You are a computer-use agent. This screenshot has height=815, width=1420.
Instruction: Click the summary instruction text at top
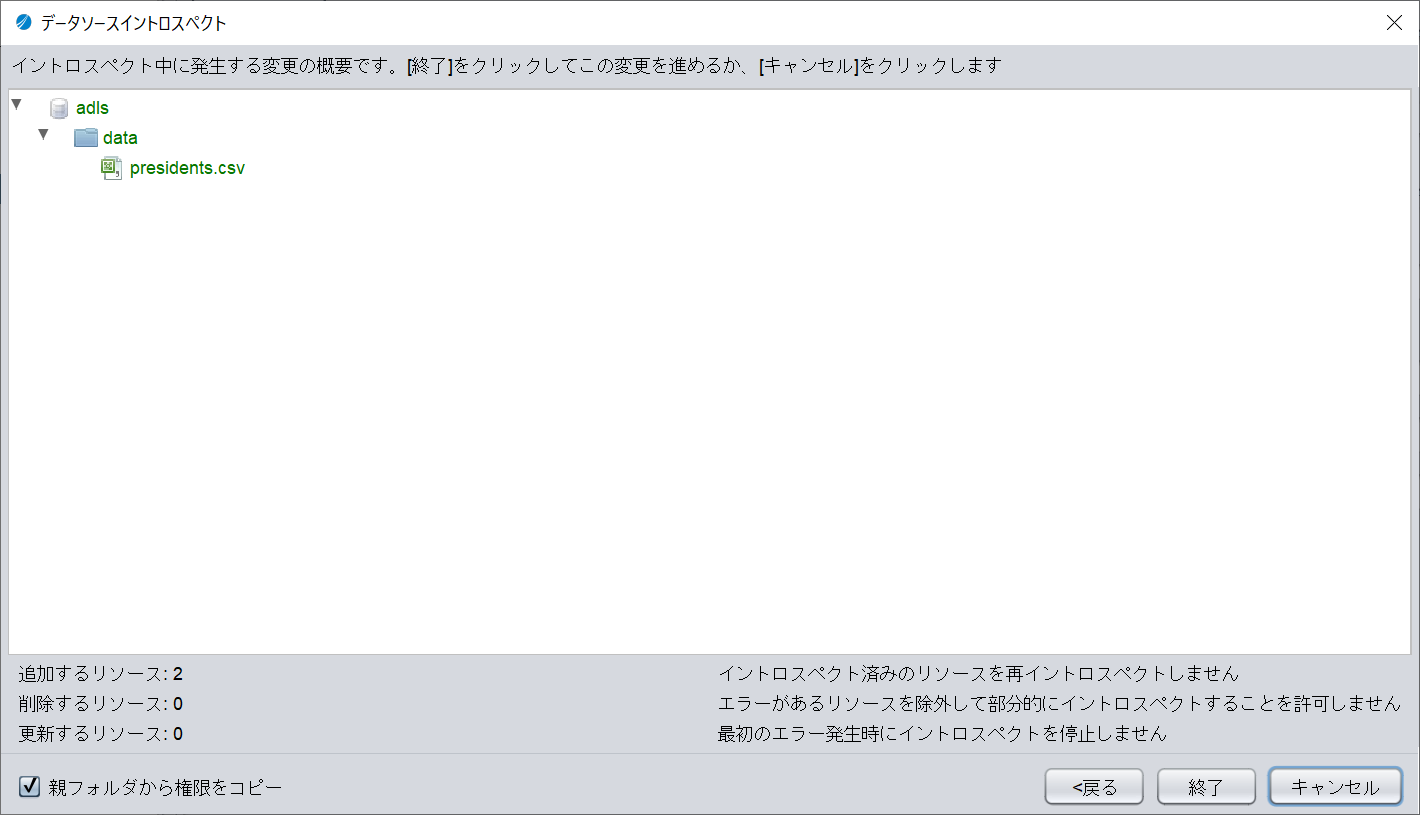[x=506, y=66]
